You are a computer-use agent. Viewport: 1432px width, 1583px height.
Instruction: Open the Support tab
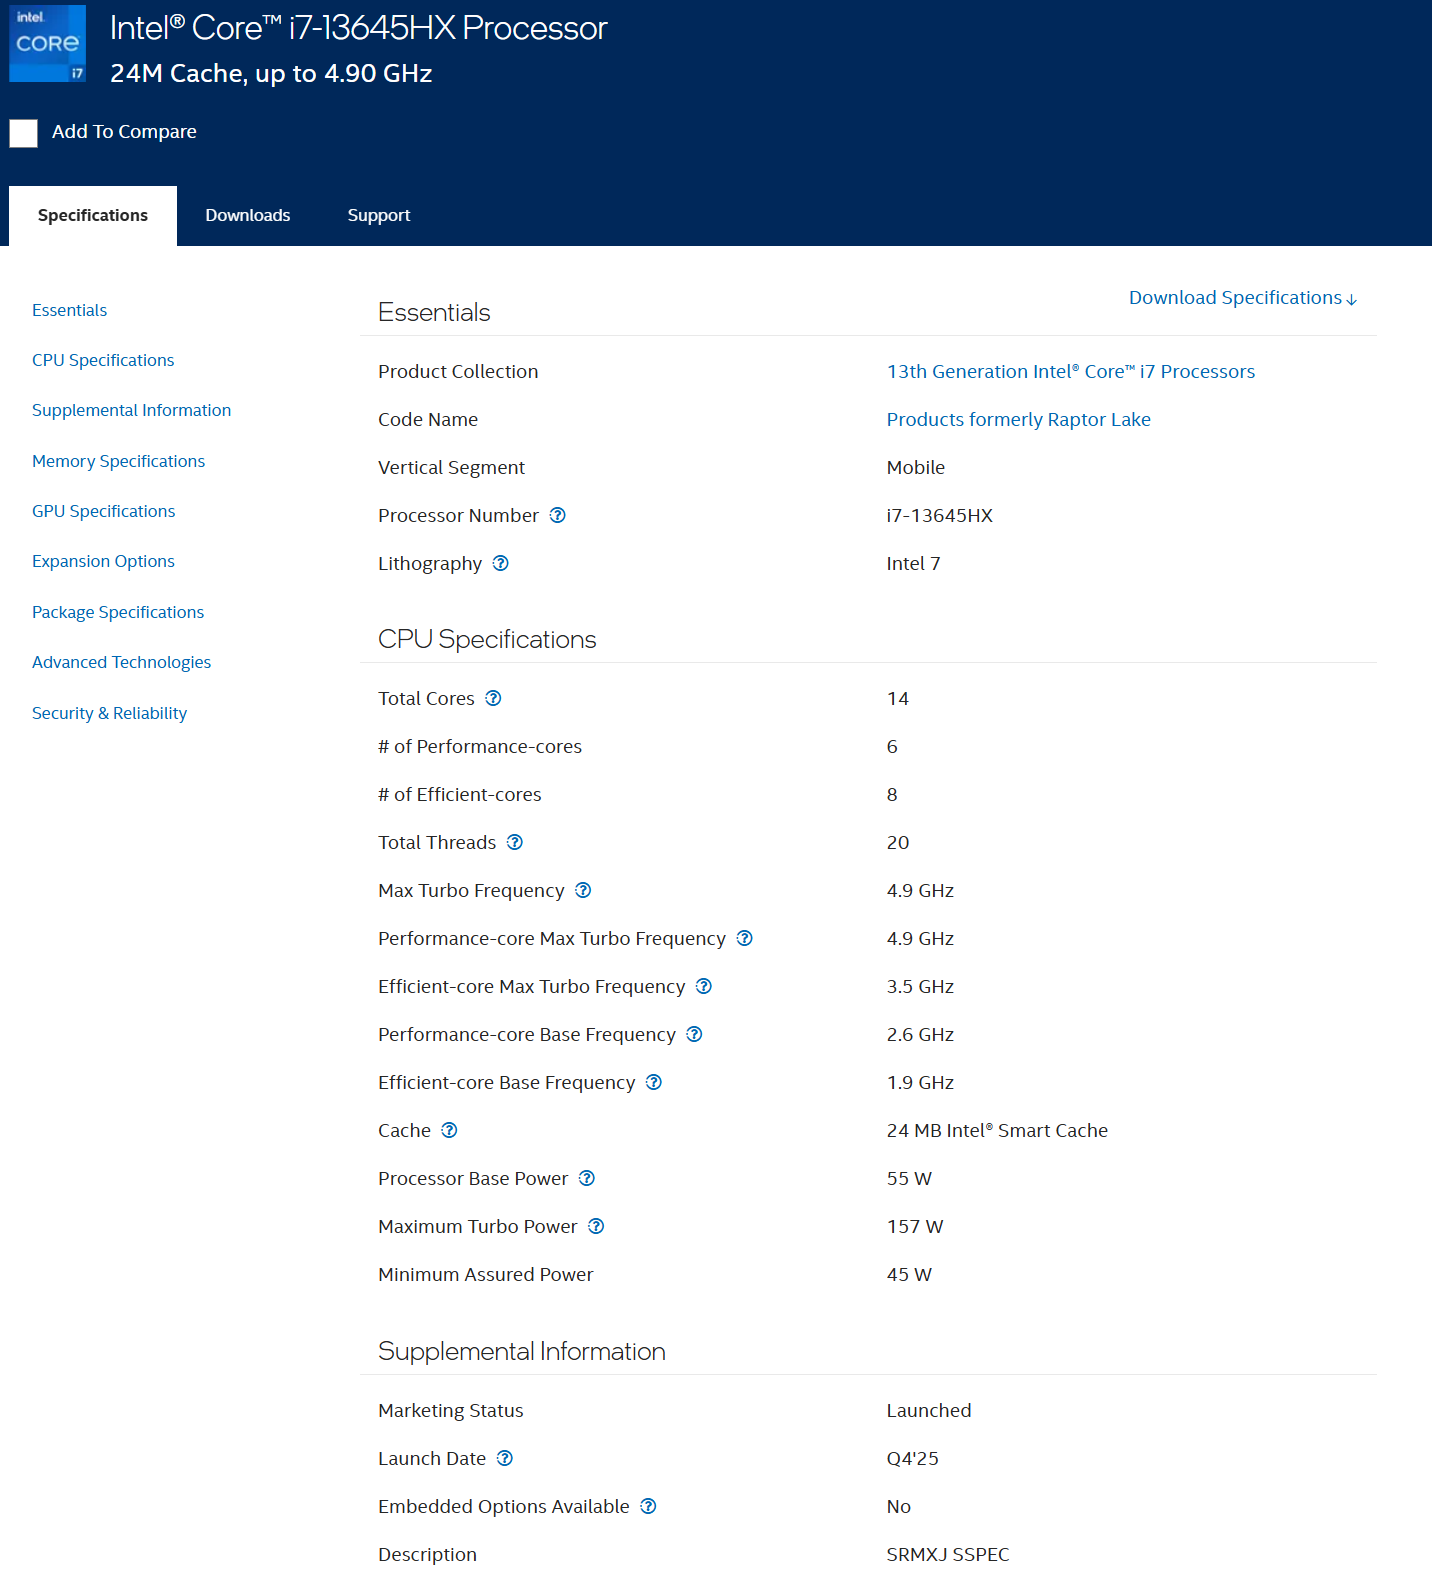coord(378,215)
